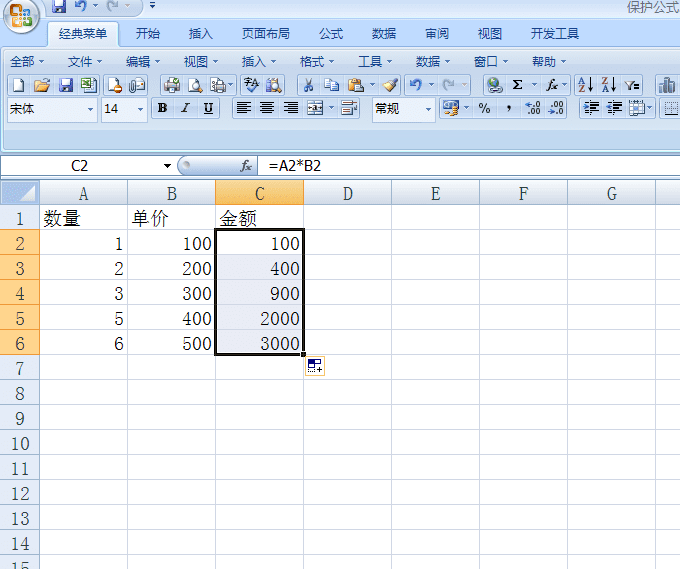Align text right
This screenshot has width=680, height=569.
[x=291, y=108]
